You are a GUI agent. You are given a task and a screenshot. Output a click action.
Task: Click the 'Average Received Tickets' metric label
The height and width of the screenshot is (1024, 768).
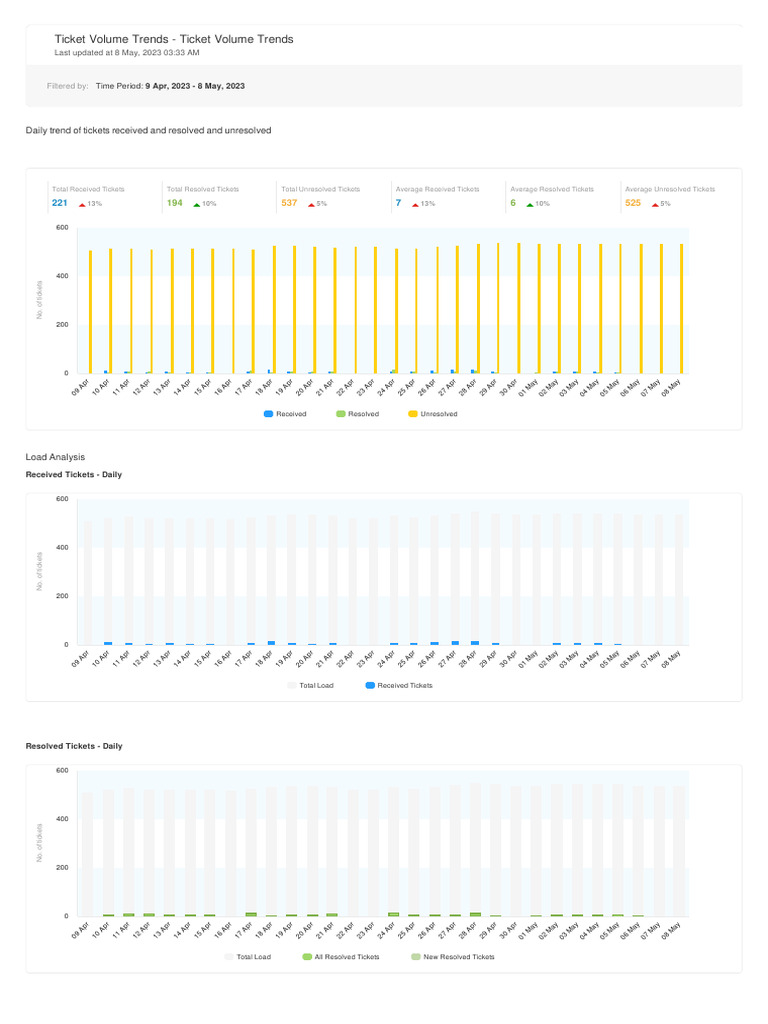[438, 189]
